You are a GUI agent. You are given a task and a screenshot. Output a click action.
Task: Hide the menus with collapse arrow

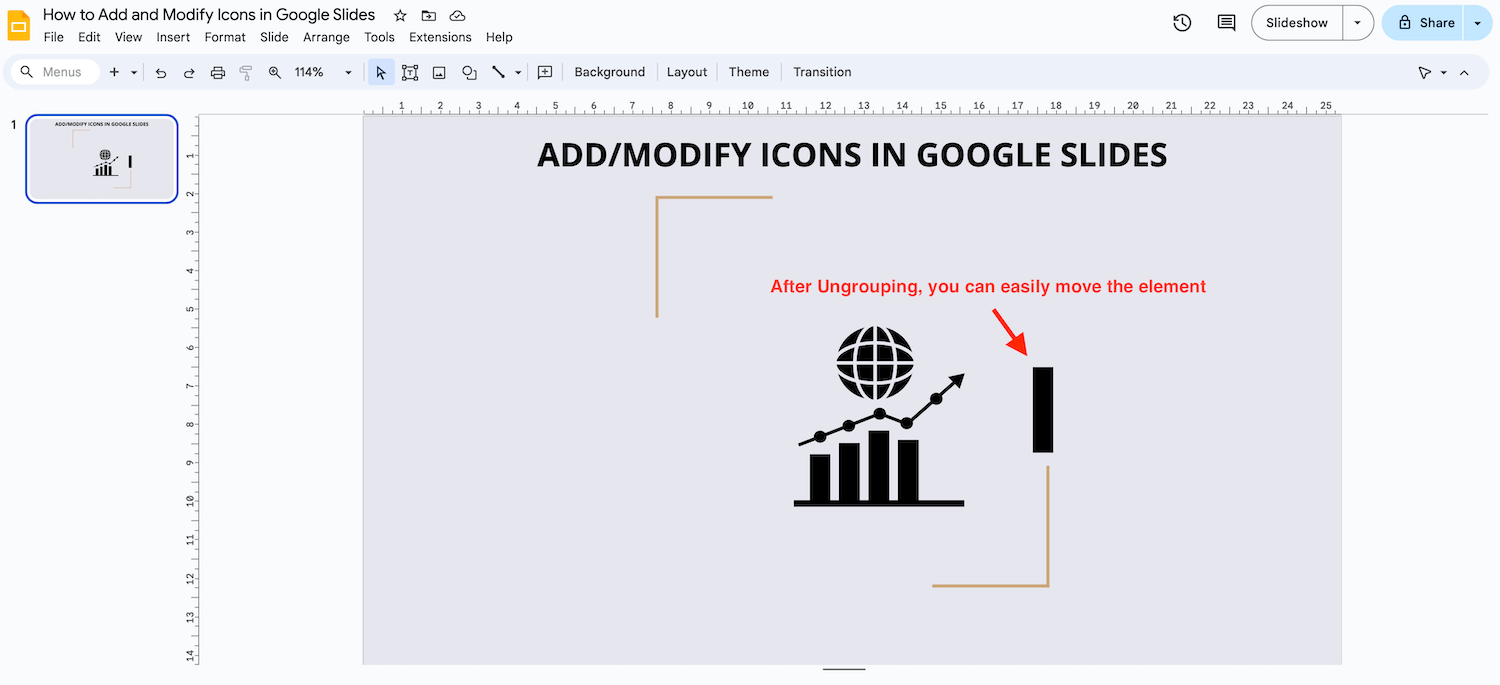pyautogui.click(x=1464, y=73)
